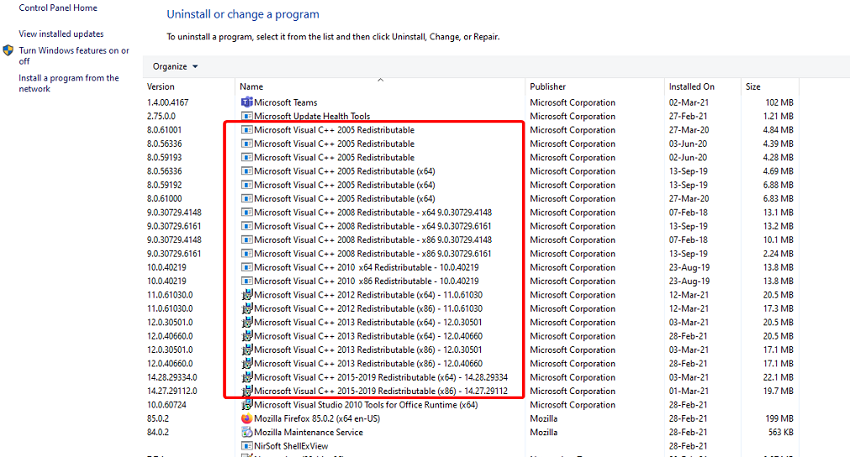The height and width of the screenshot is (457, 850).
Task: Click the Mozilla Maintenance Service icon
Action: (247, 432)
